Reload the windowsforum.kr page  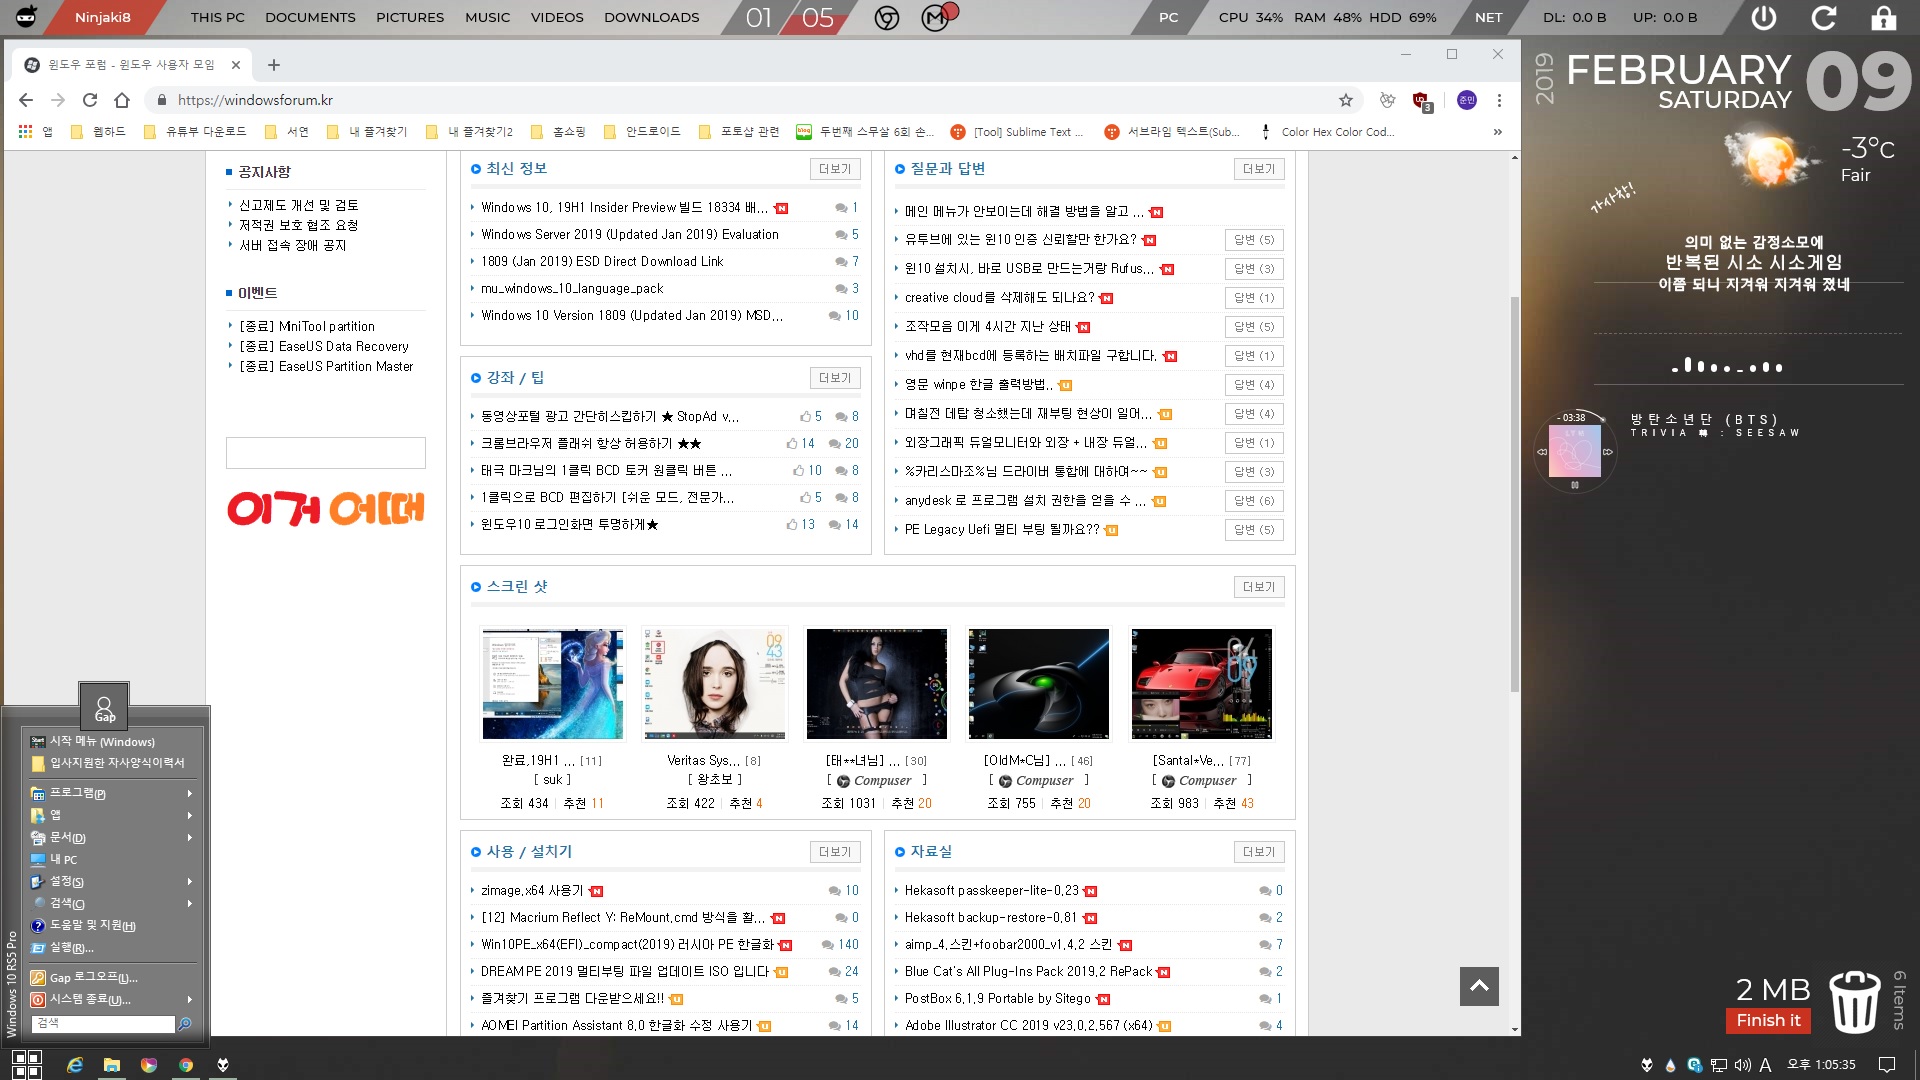(x=90, y=100)
